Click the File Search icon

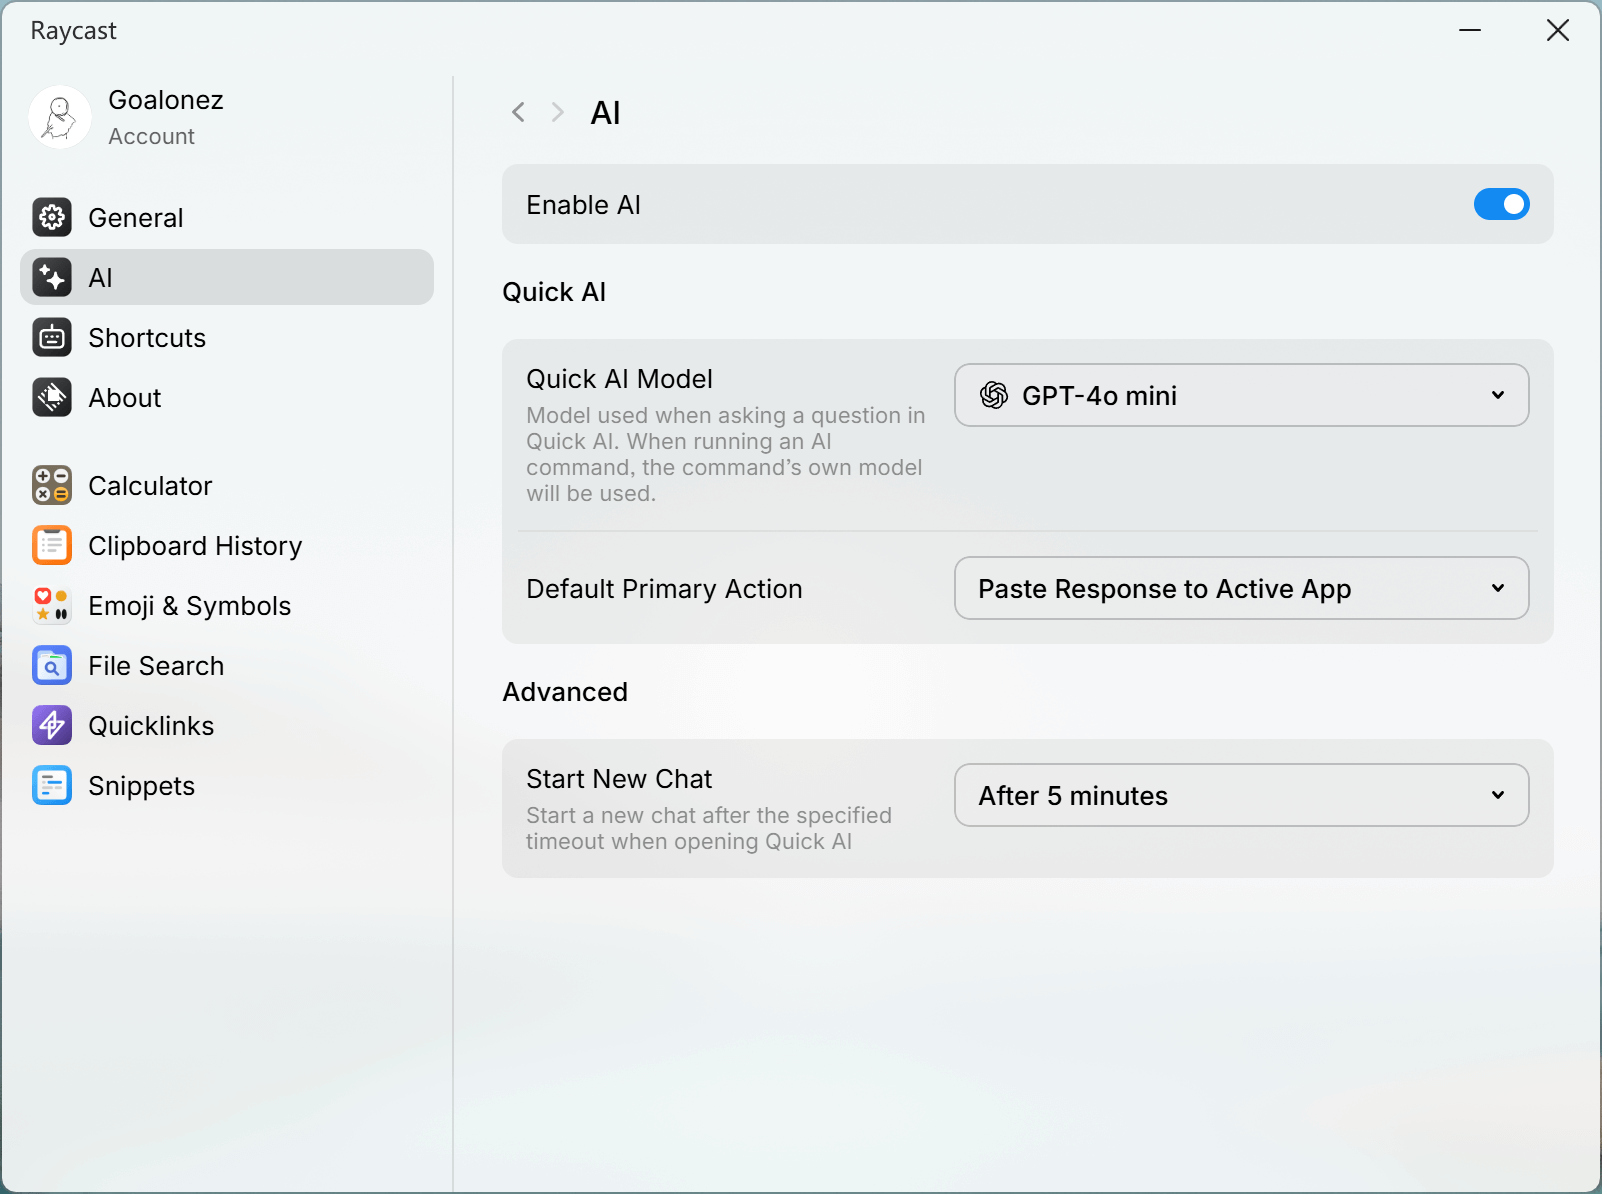tap(52, 665)
